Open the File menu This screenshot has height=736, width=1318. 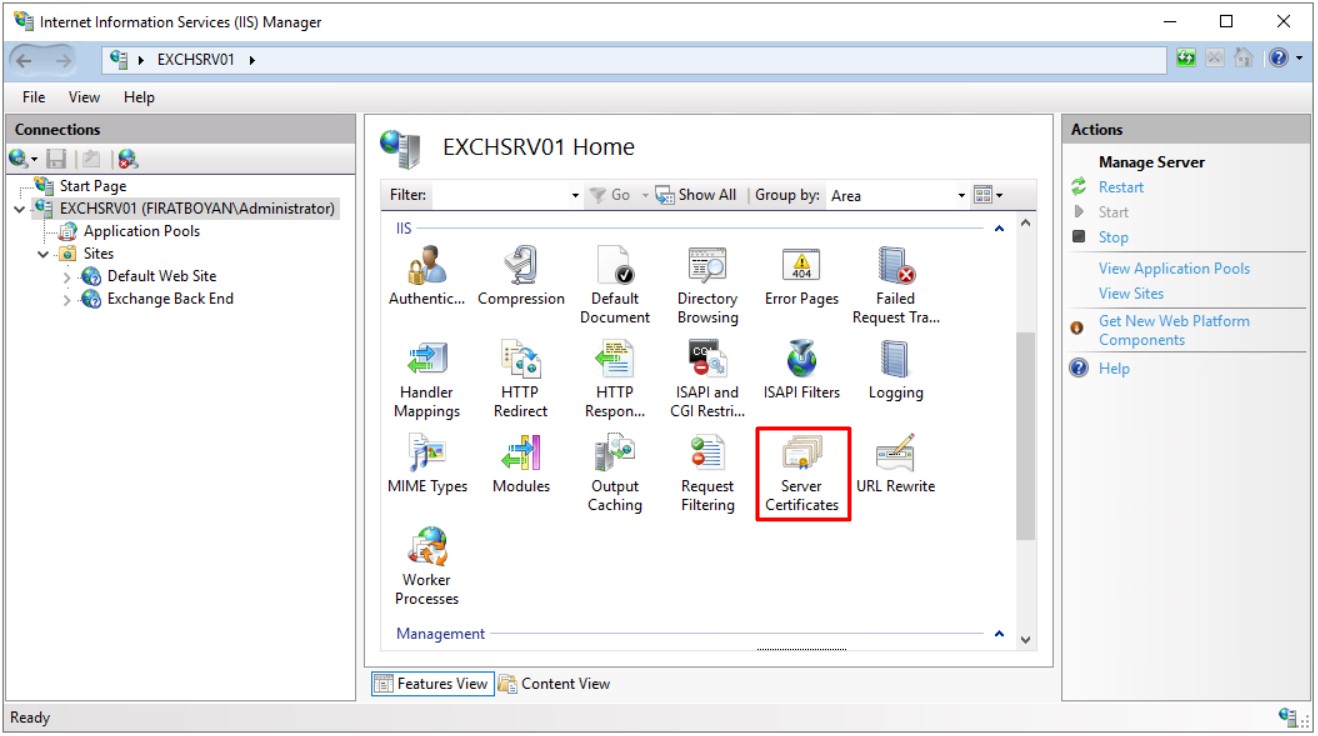[34, 97]
